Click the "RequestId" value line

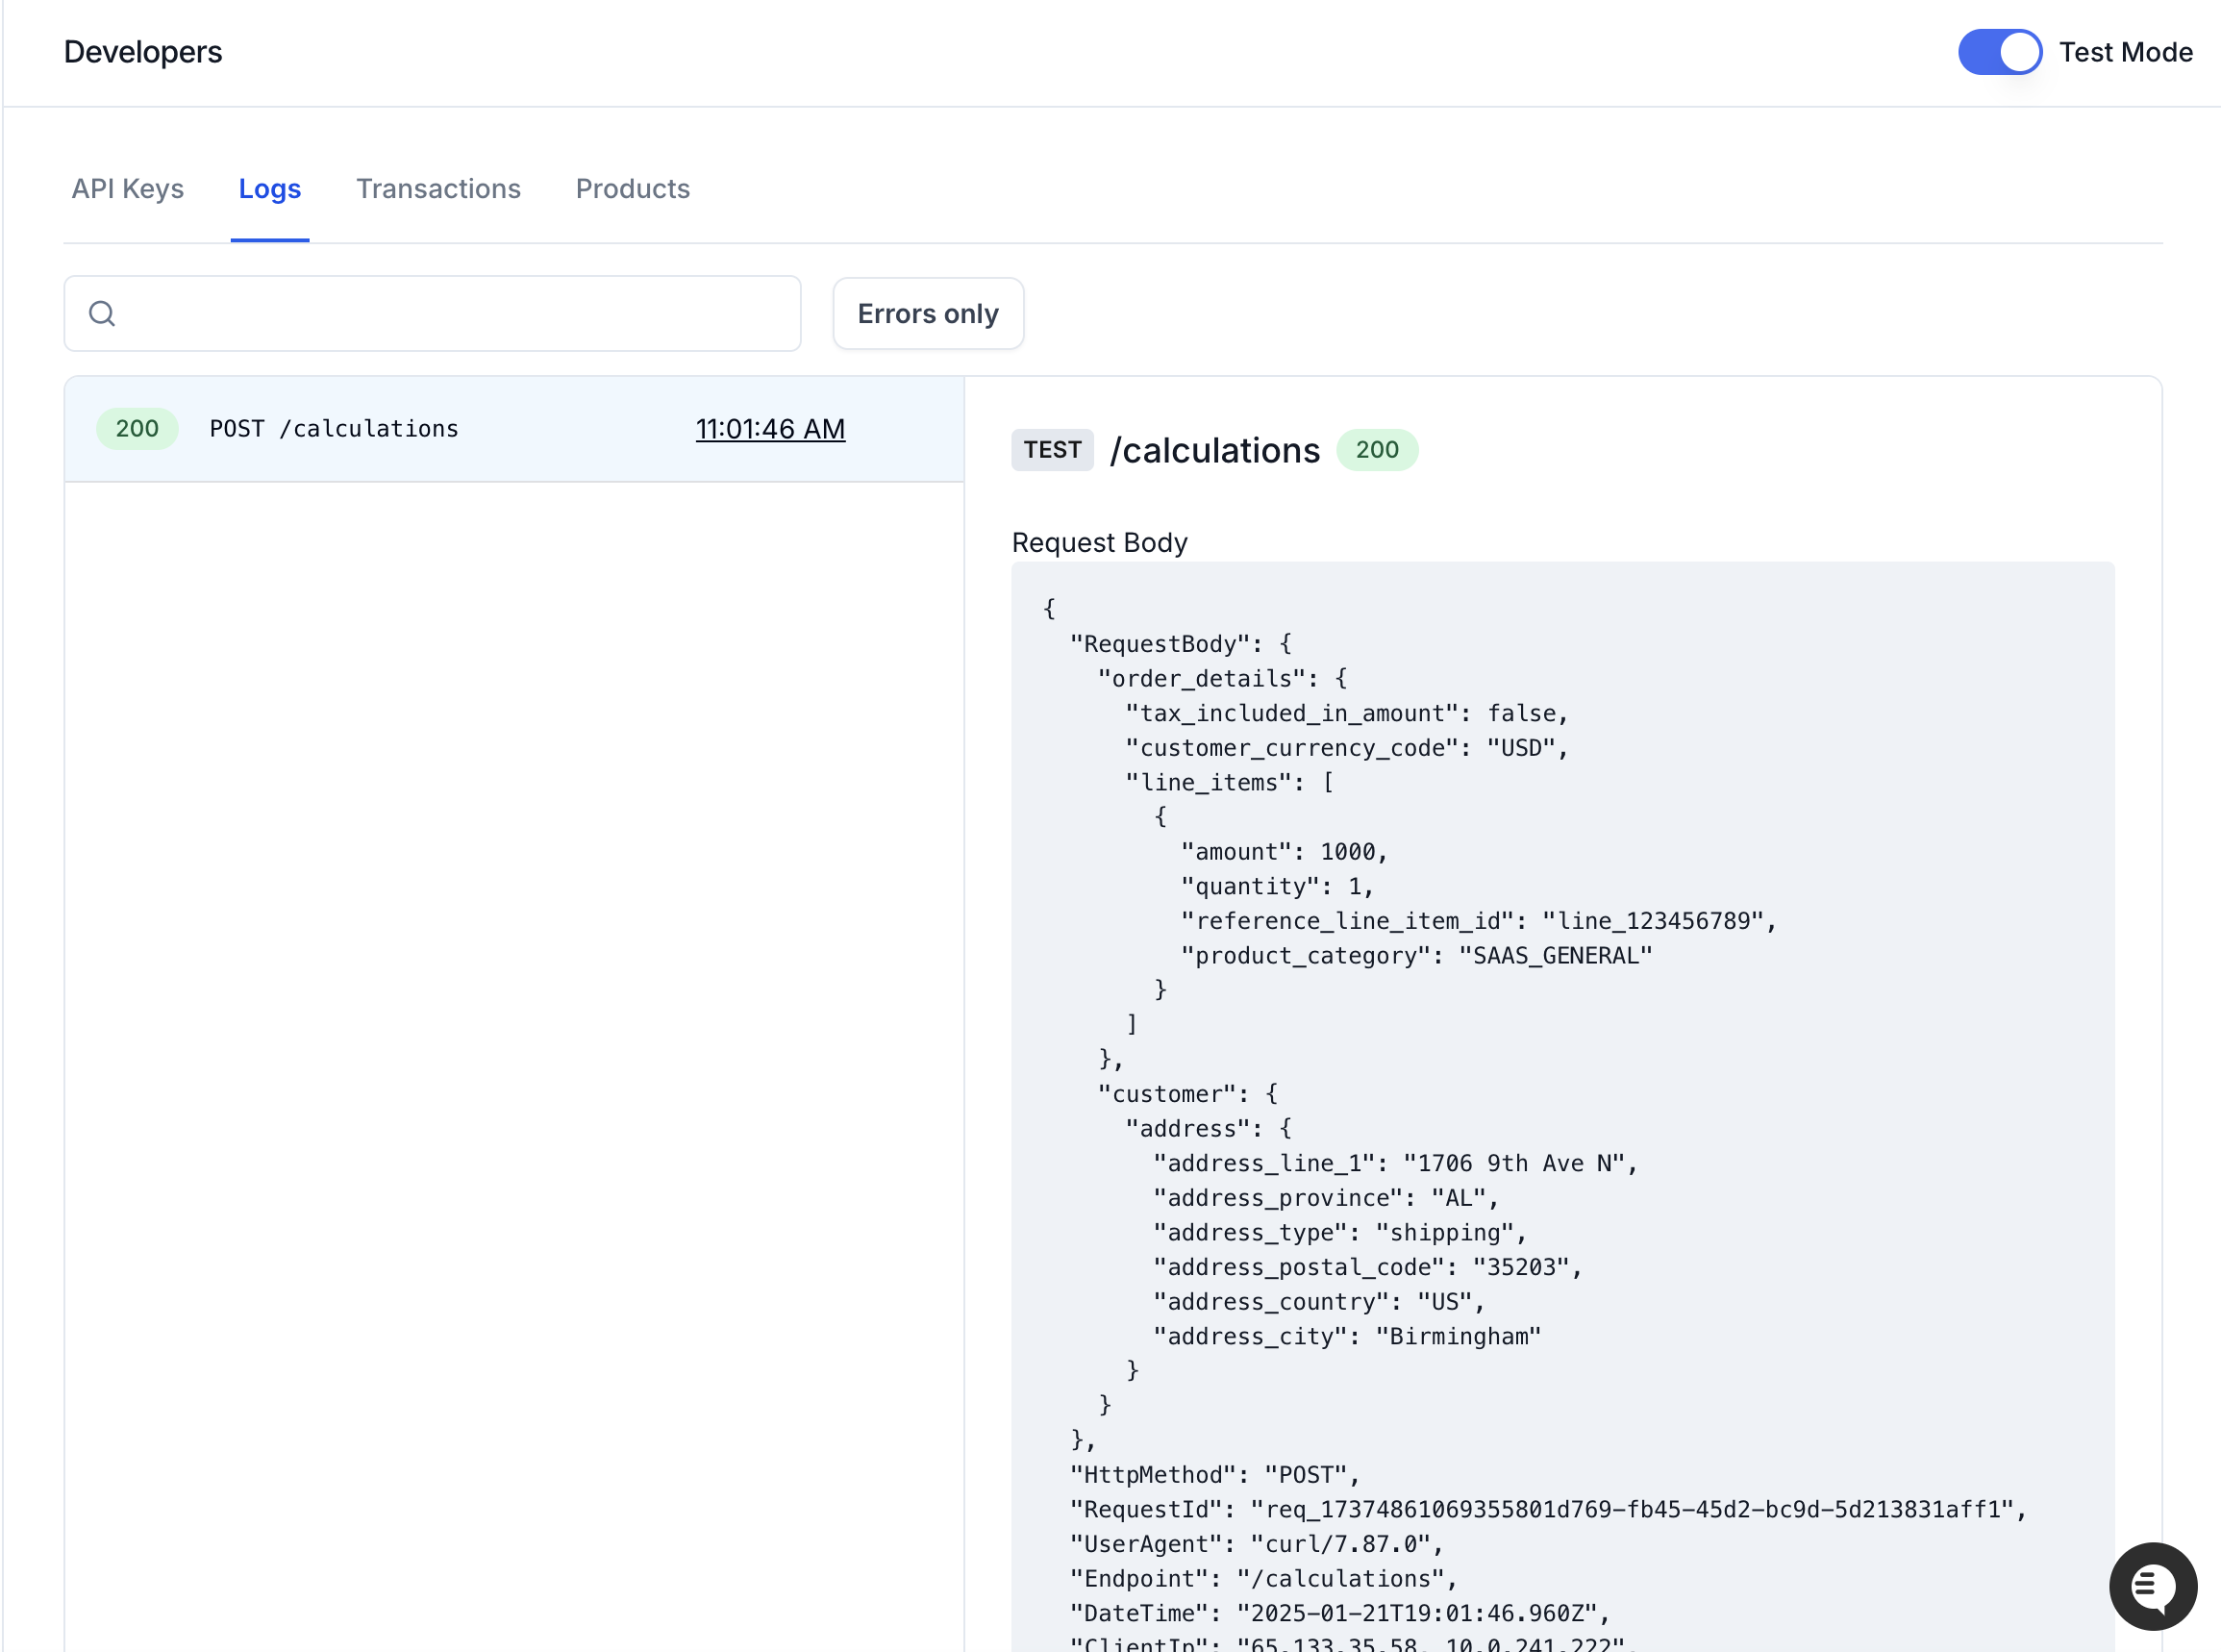coord(1548,1510)
